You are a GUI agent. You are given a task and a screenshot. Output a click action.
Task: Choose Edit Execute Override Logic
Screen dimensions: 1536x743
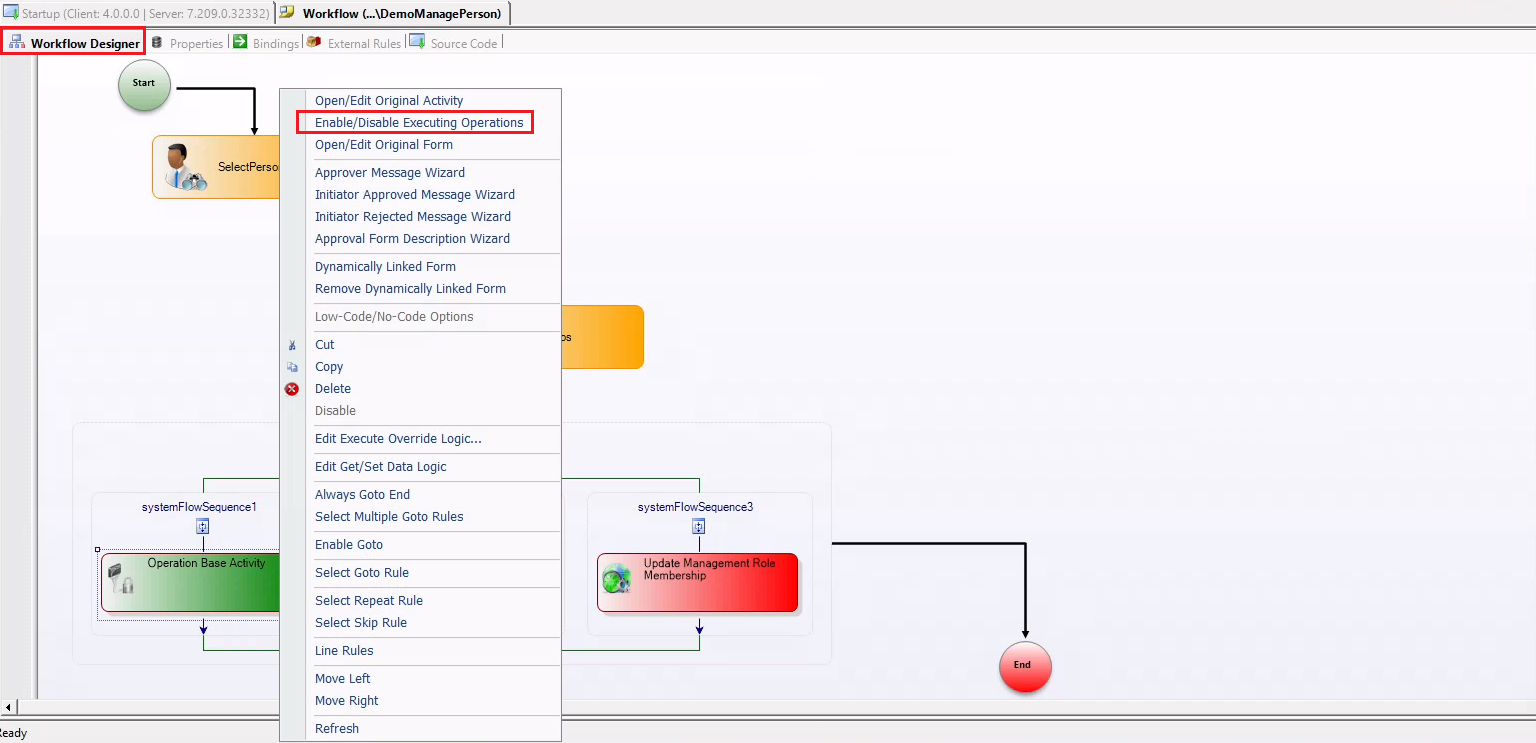click(x=398, y=439)
